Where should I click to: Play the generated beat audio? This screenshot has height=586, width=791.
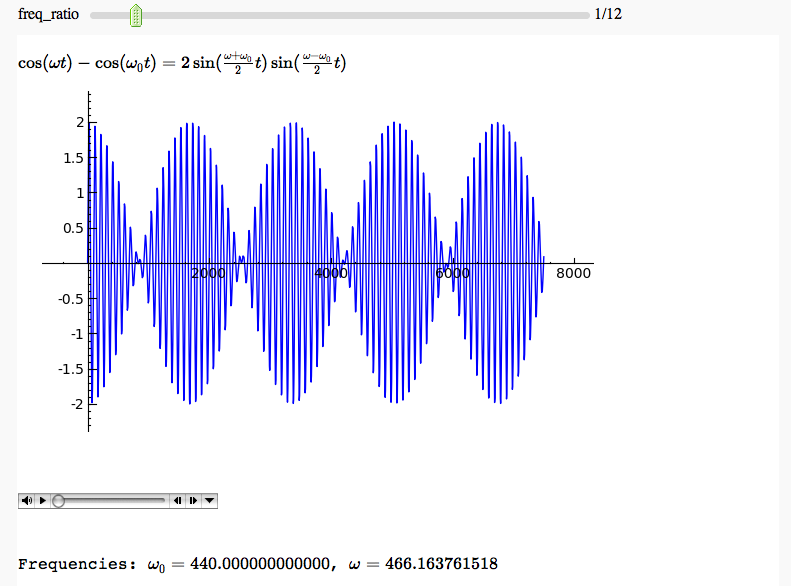click(43, 500)
